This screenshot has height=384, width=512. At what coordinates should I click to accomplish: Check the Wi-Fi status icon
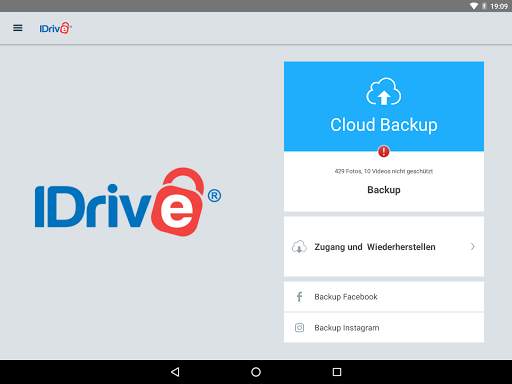(x=474, y=6)
